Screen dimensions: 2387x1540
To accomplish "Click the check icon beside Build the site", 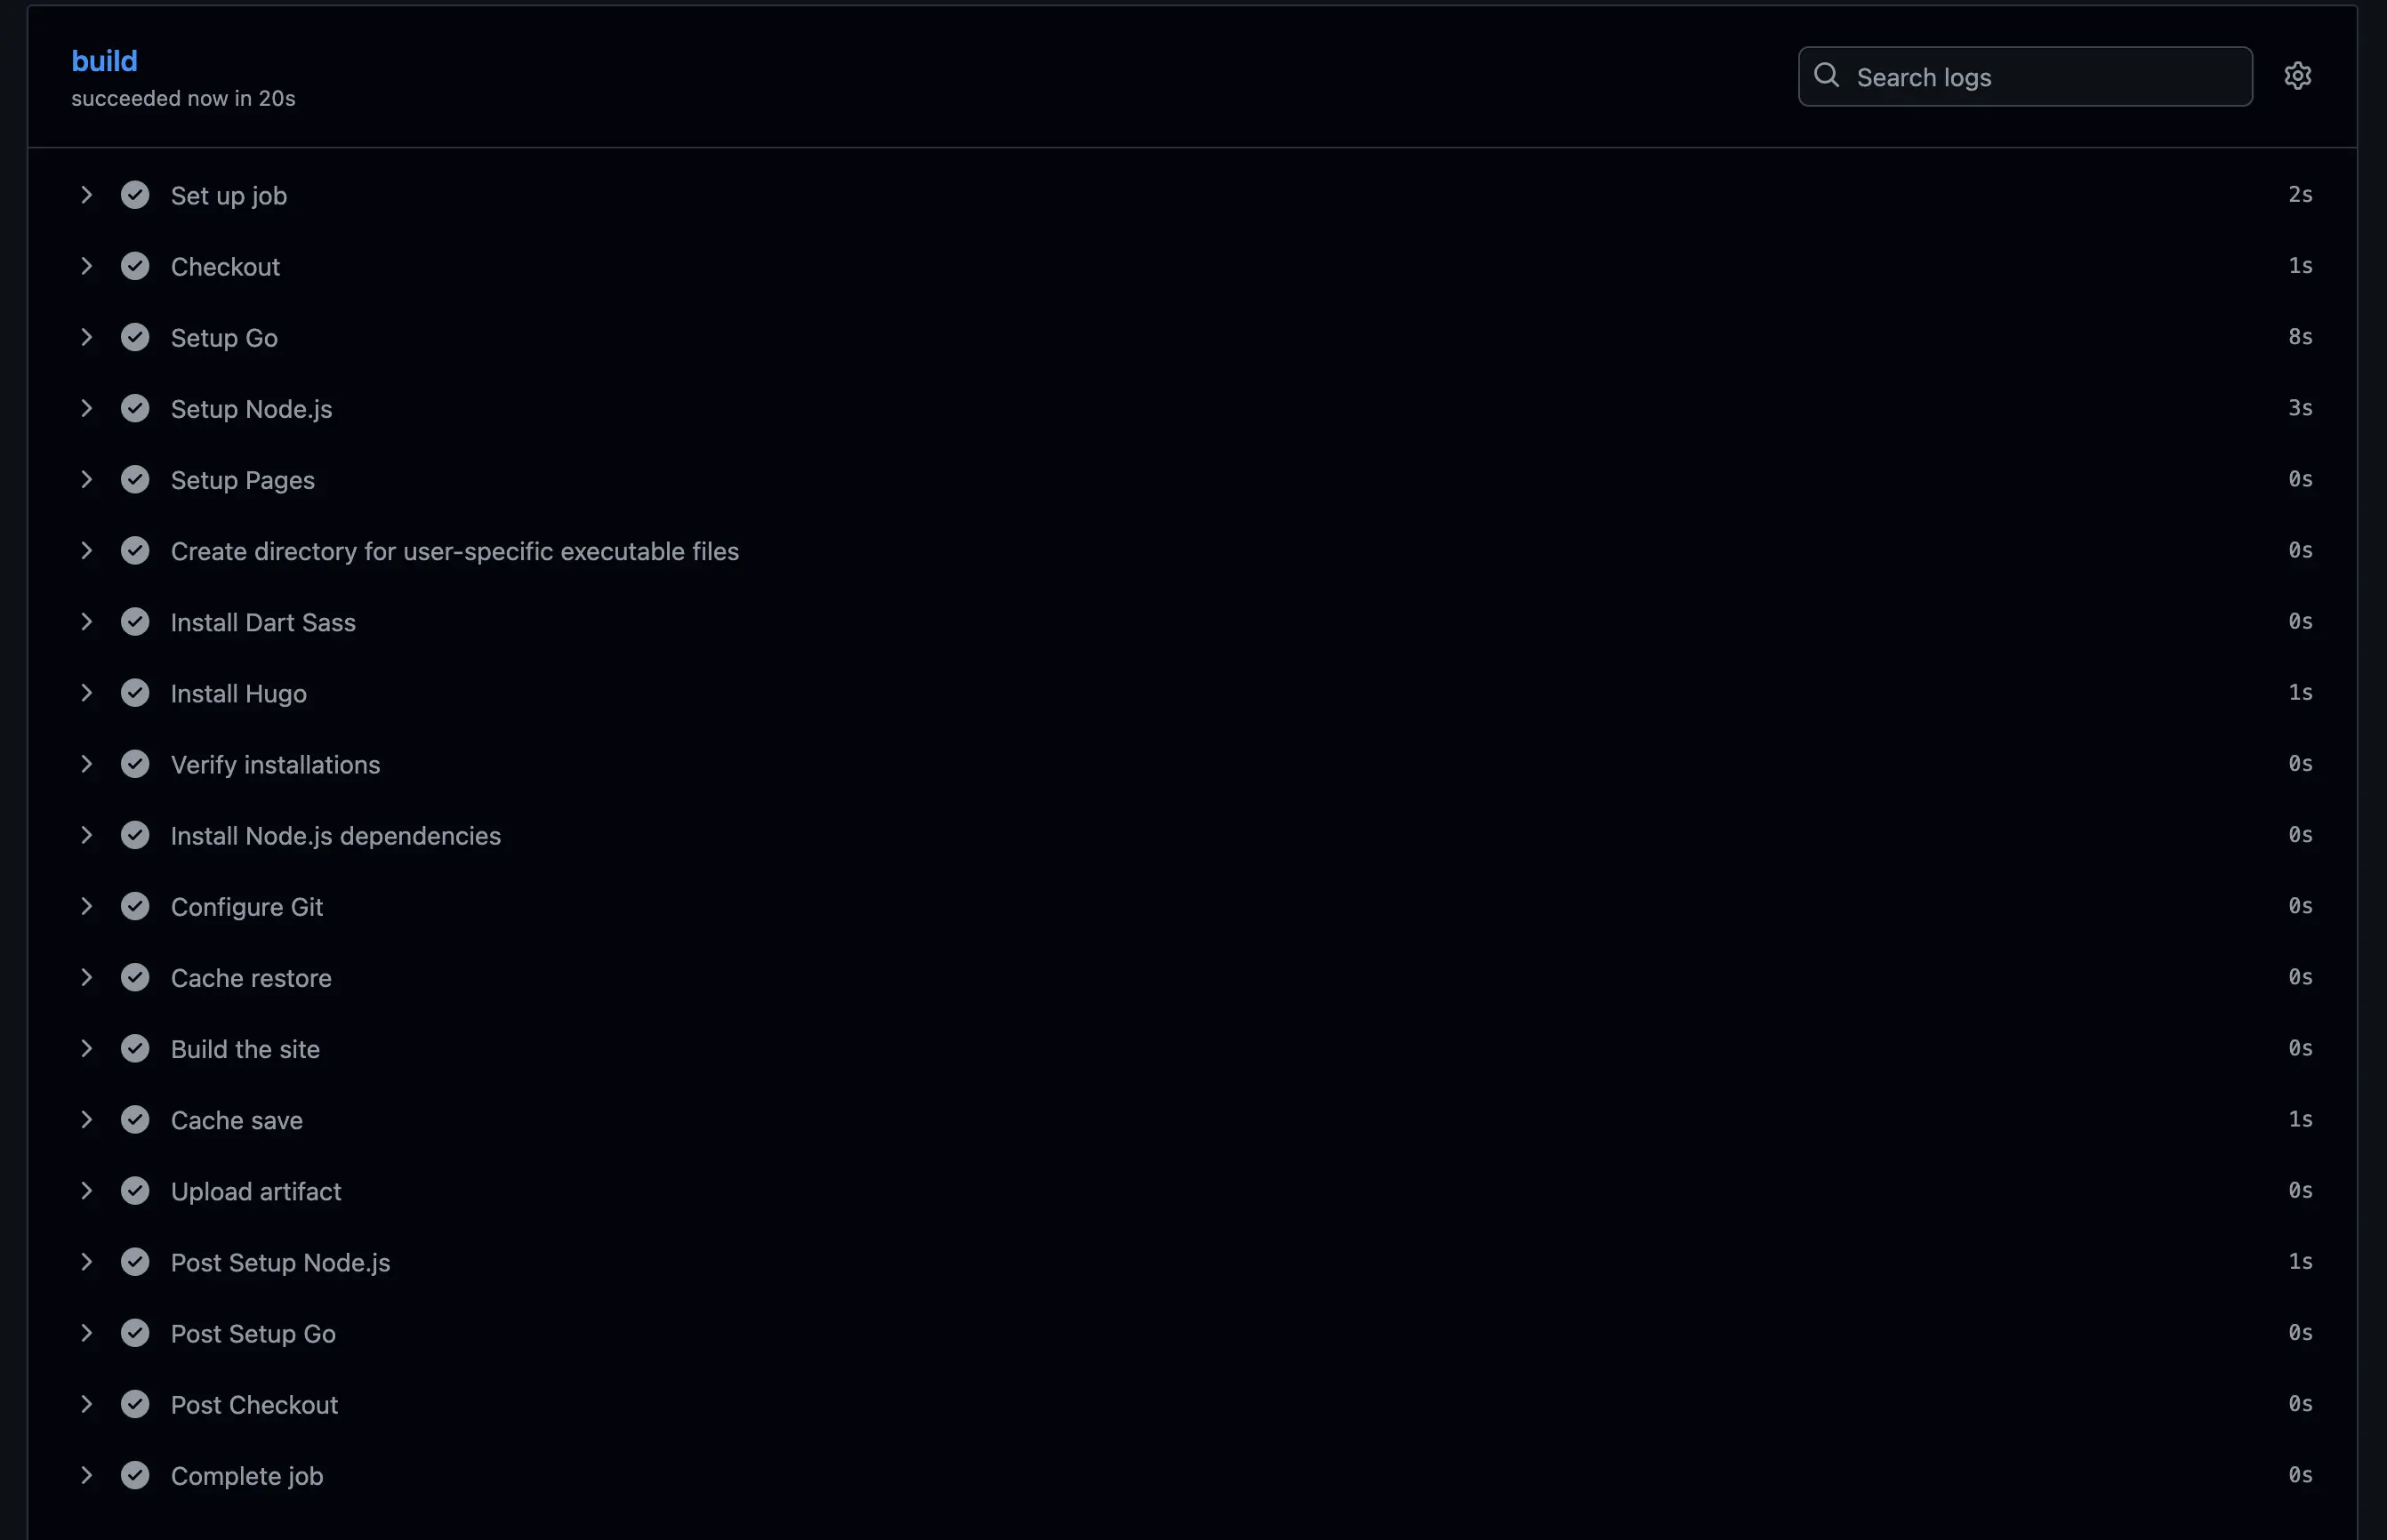I will click(x=135, y=1049).
